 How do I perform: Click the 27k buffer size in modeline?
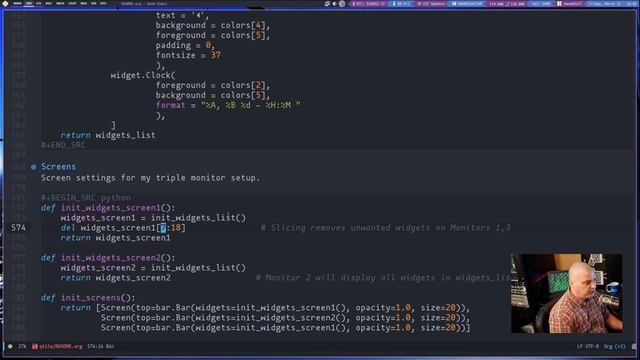(x=22, y=347)
